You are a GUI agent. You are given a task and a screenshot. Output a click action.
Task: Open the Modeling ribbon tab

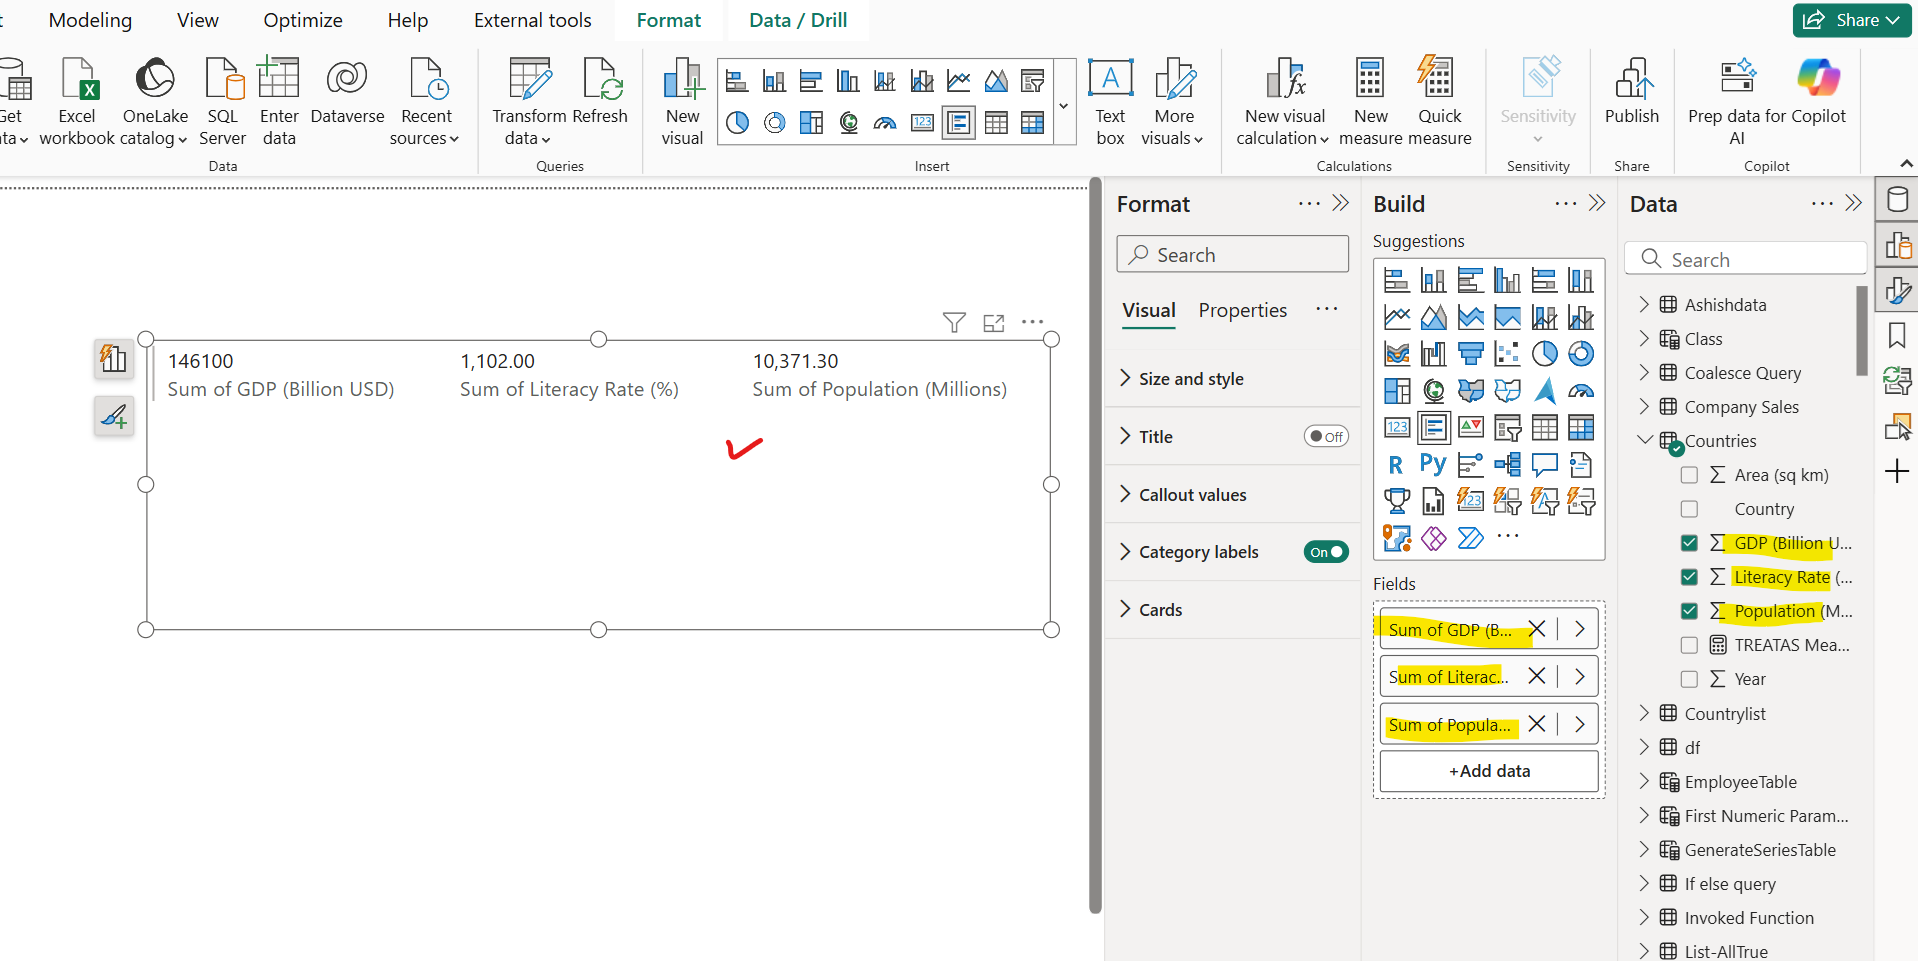point(90,20)
